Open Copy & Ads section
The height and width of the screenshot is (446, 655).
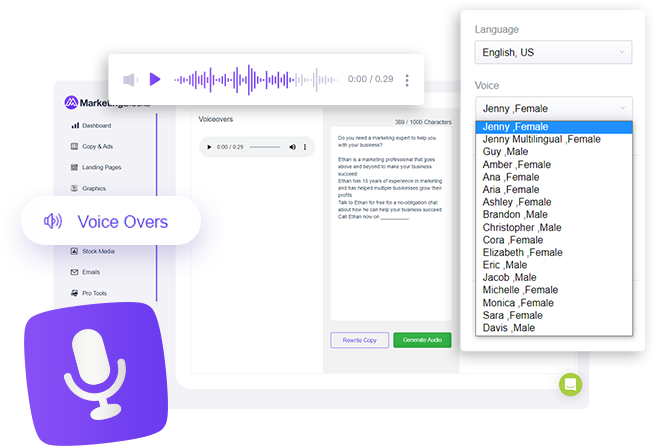click(x=92, y=146)
